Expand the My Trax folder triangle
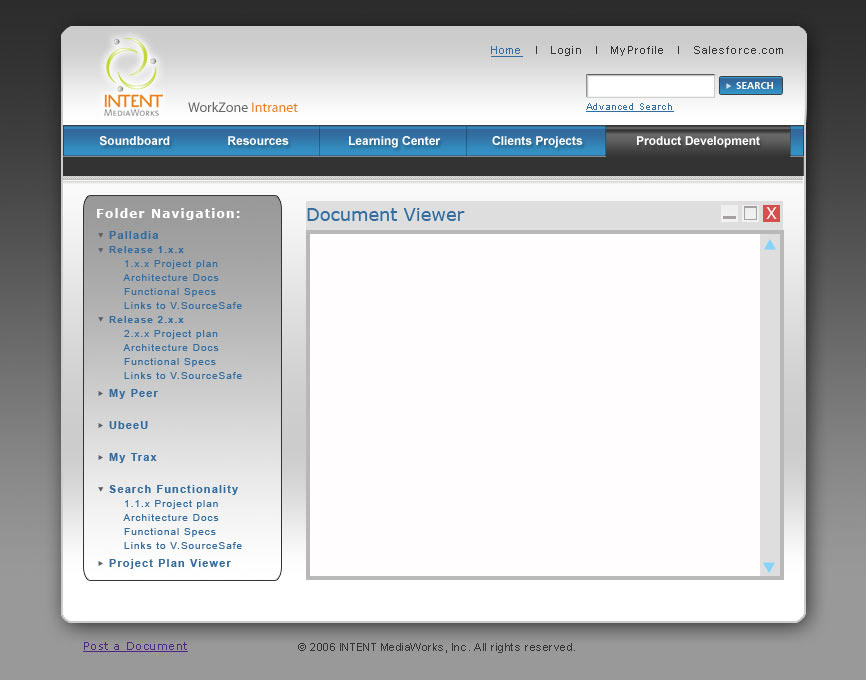Image resolution: width=866 pixels, height=680 pixels. click(101, 457)
